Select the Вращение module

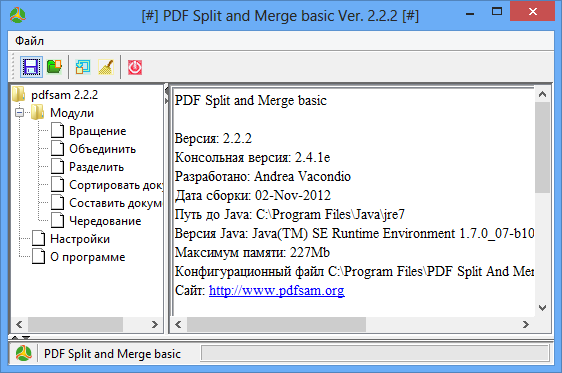click(97, 131)
